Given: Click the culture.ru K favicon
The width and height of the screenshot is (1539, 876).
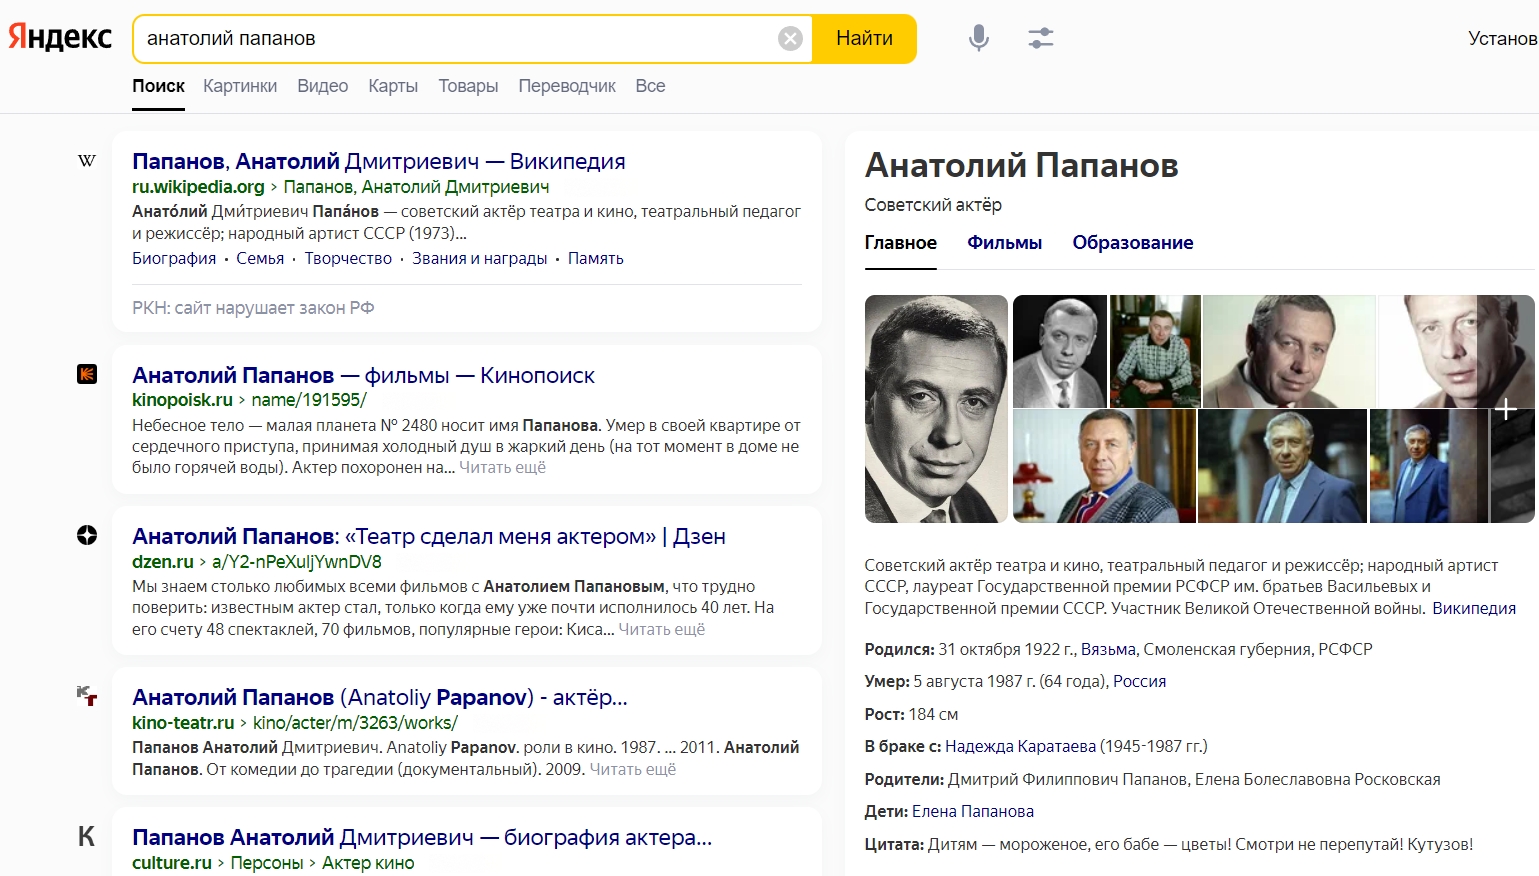Looking at the screenshot, I should [87, 837].
